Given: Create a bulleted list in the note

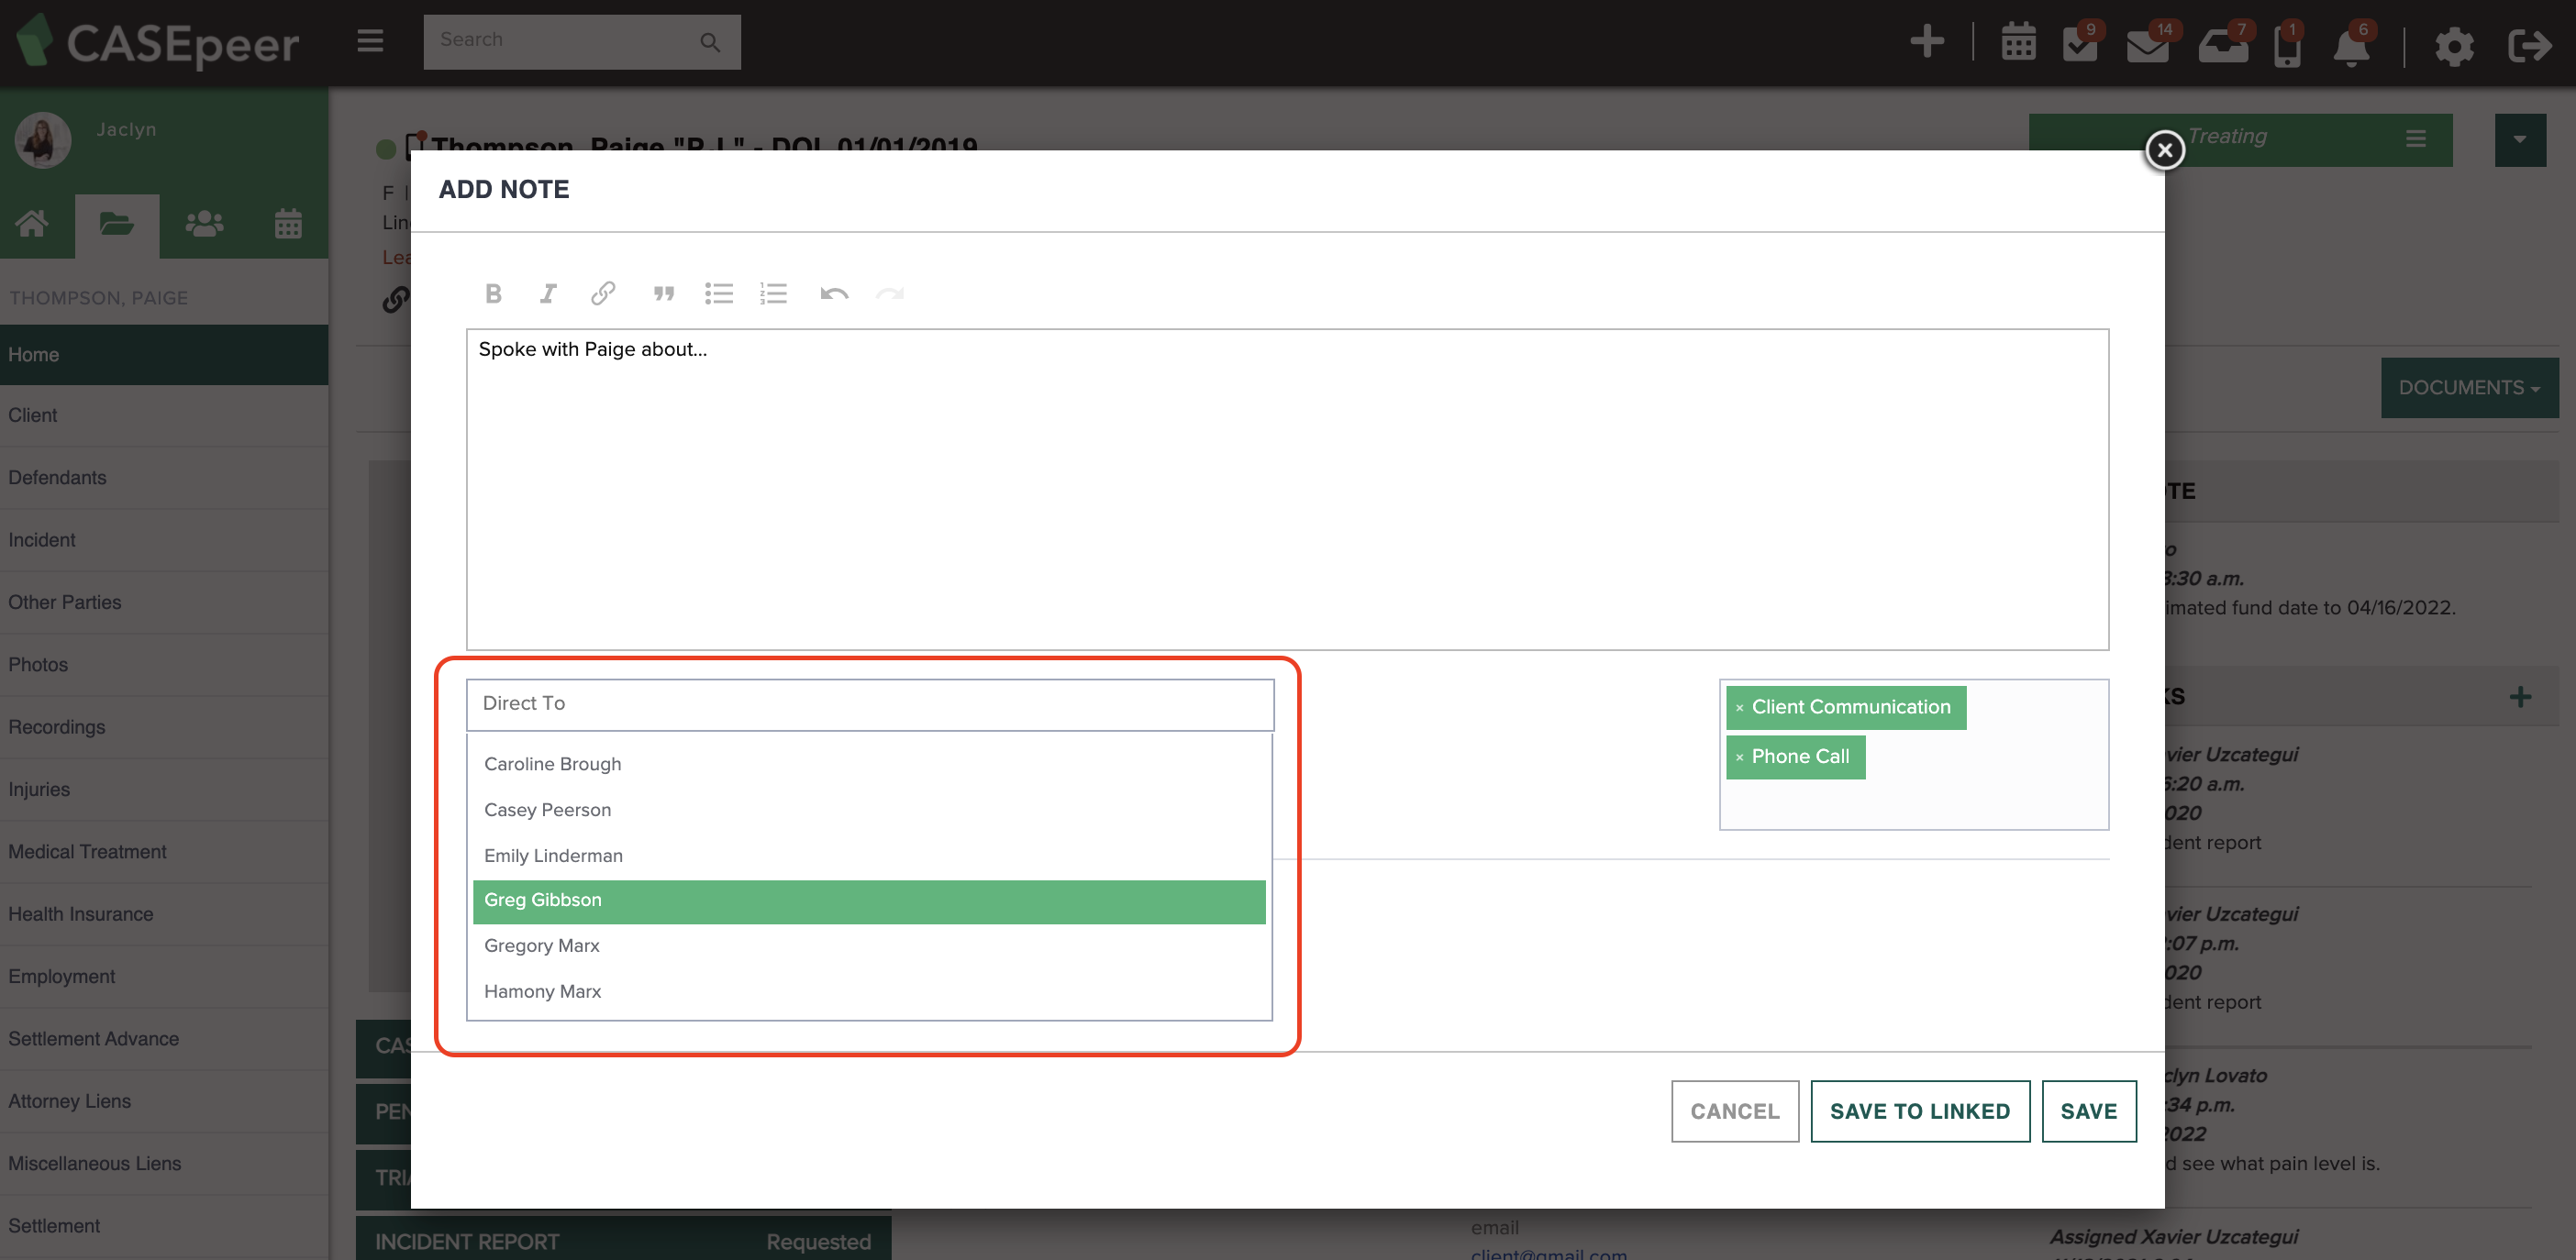Looking at the screenshot, I should pyautogui.click(x=719, y=293).
